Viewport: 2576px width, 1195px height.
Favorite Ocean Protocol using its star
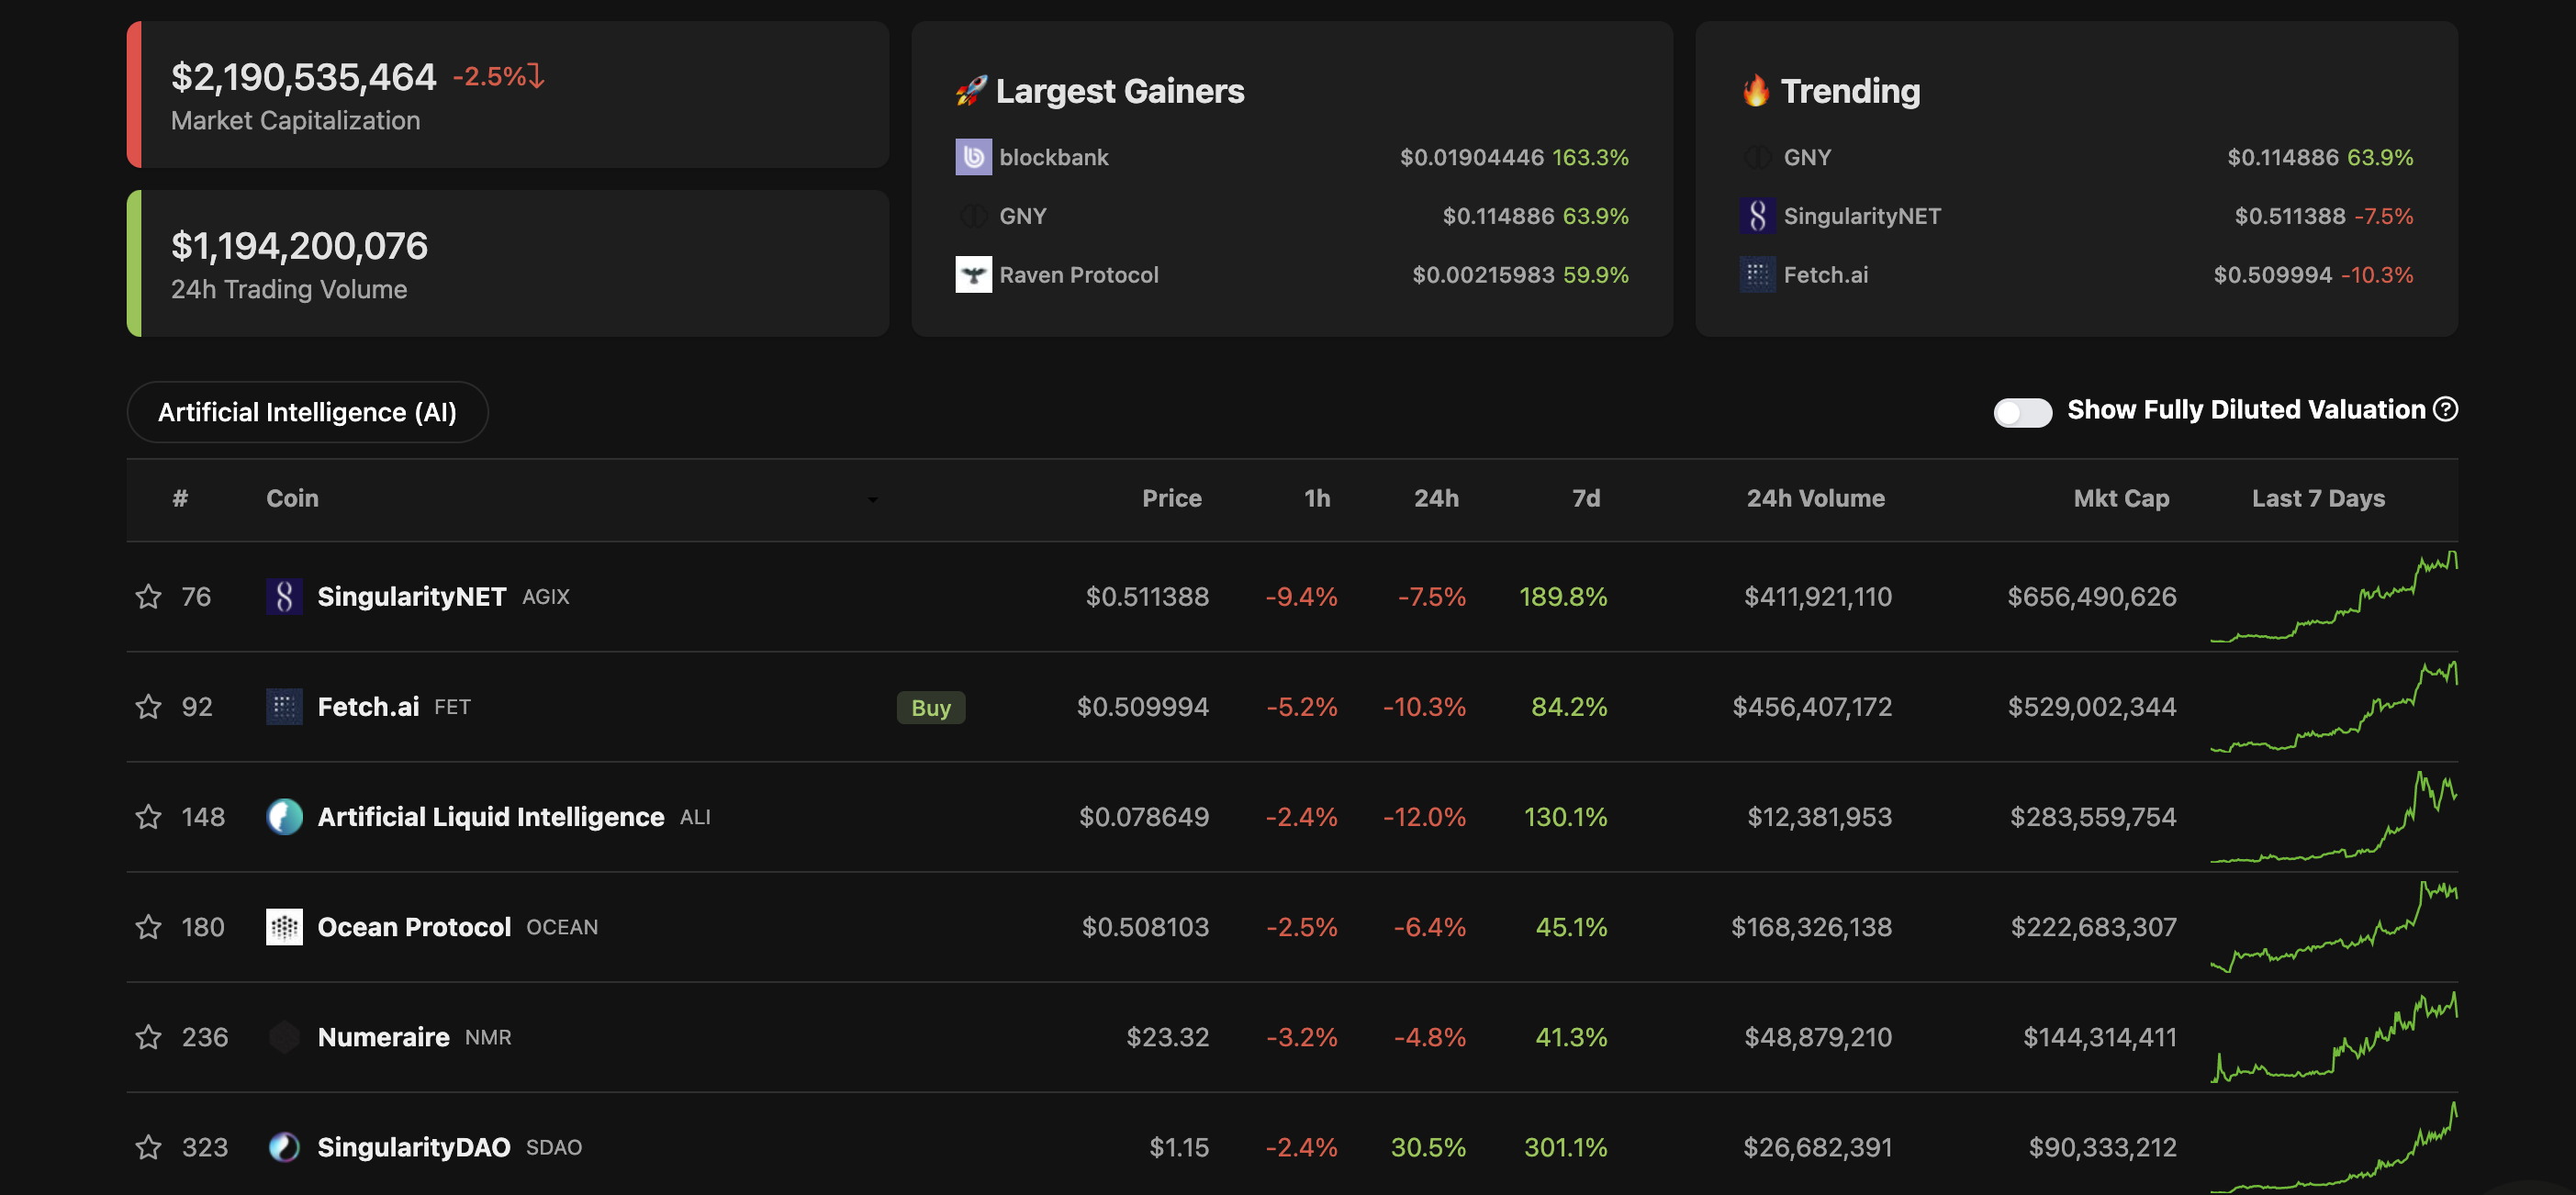148,927
